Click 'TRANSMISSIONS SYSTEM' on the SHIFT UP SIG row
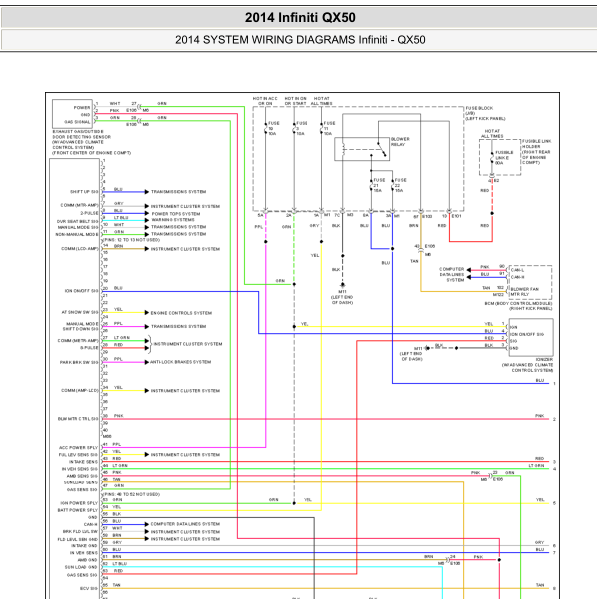This screenshot has height=599, width=597. point(178,192)
